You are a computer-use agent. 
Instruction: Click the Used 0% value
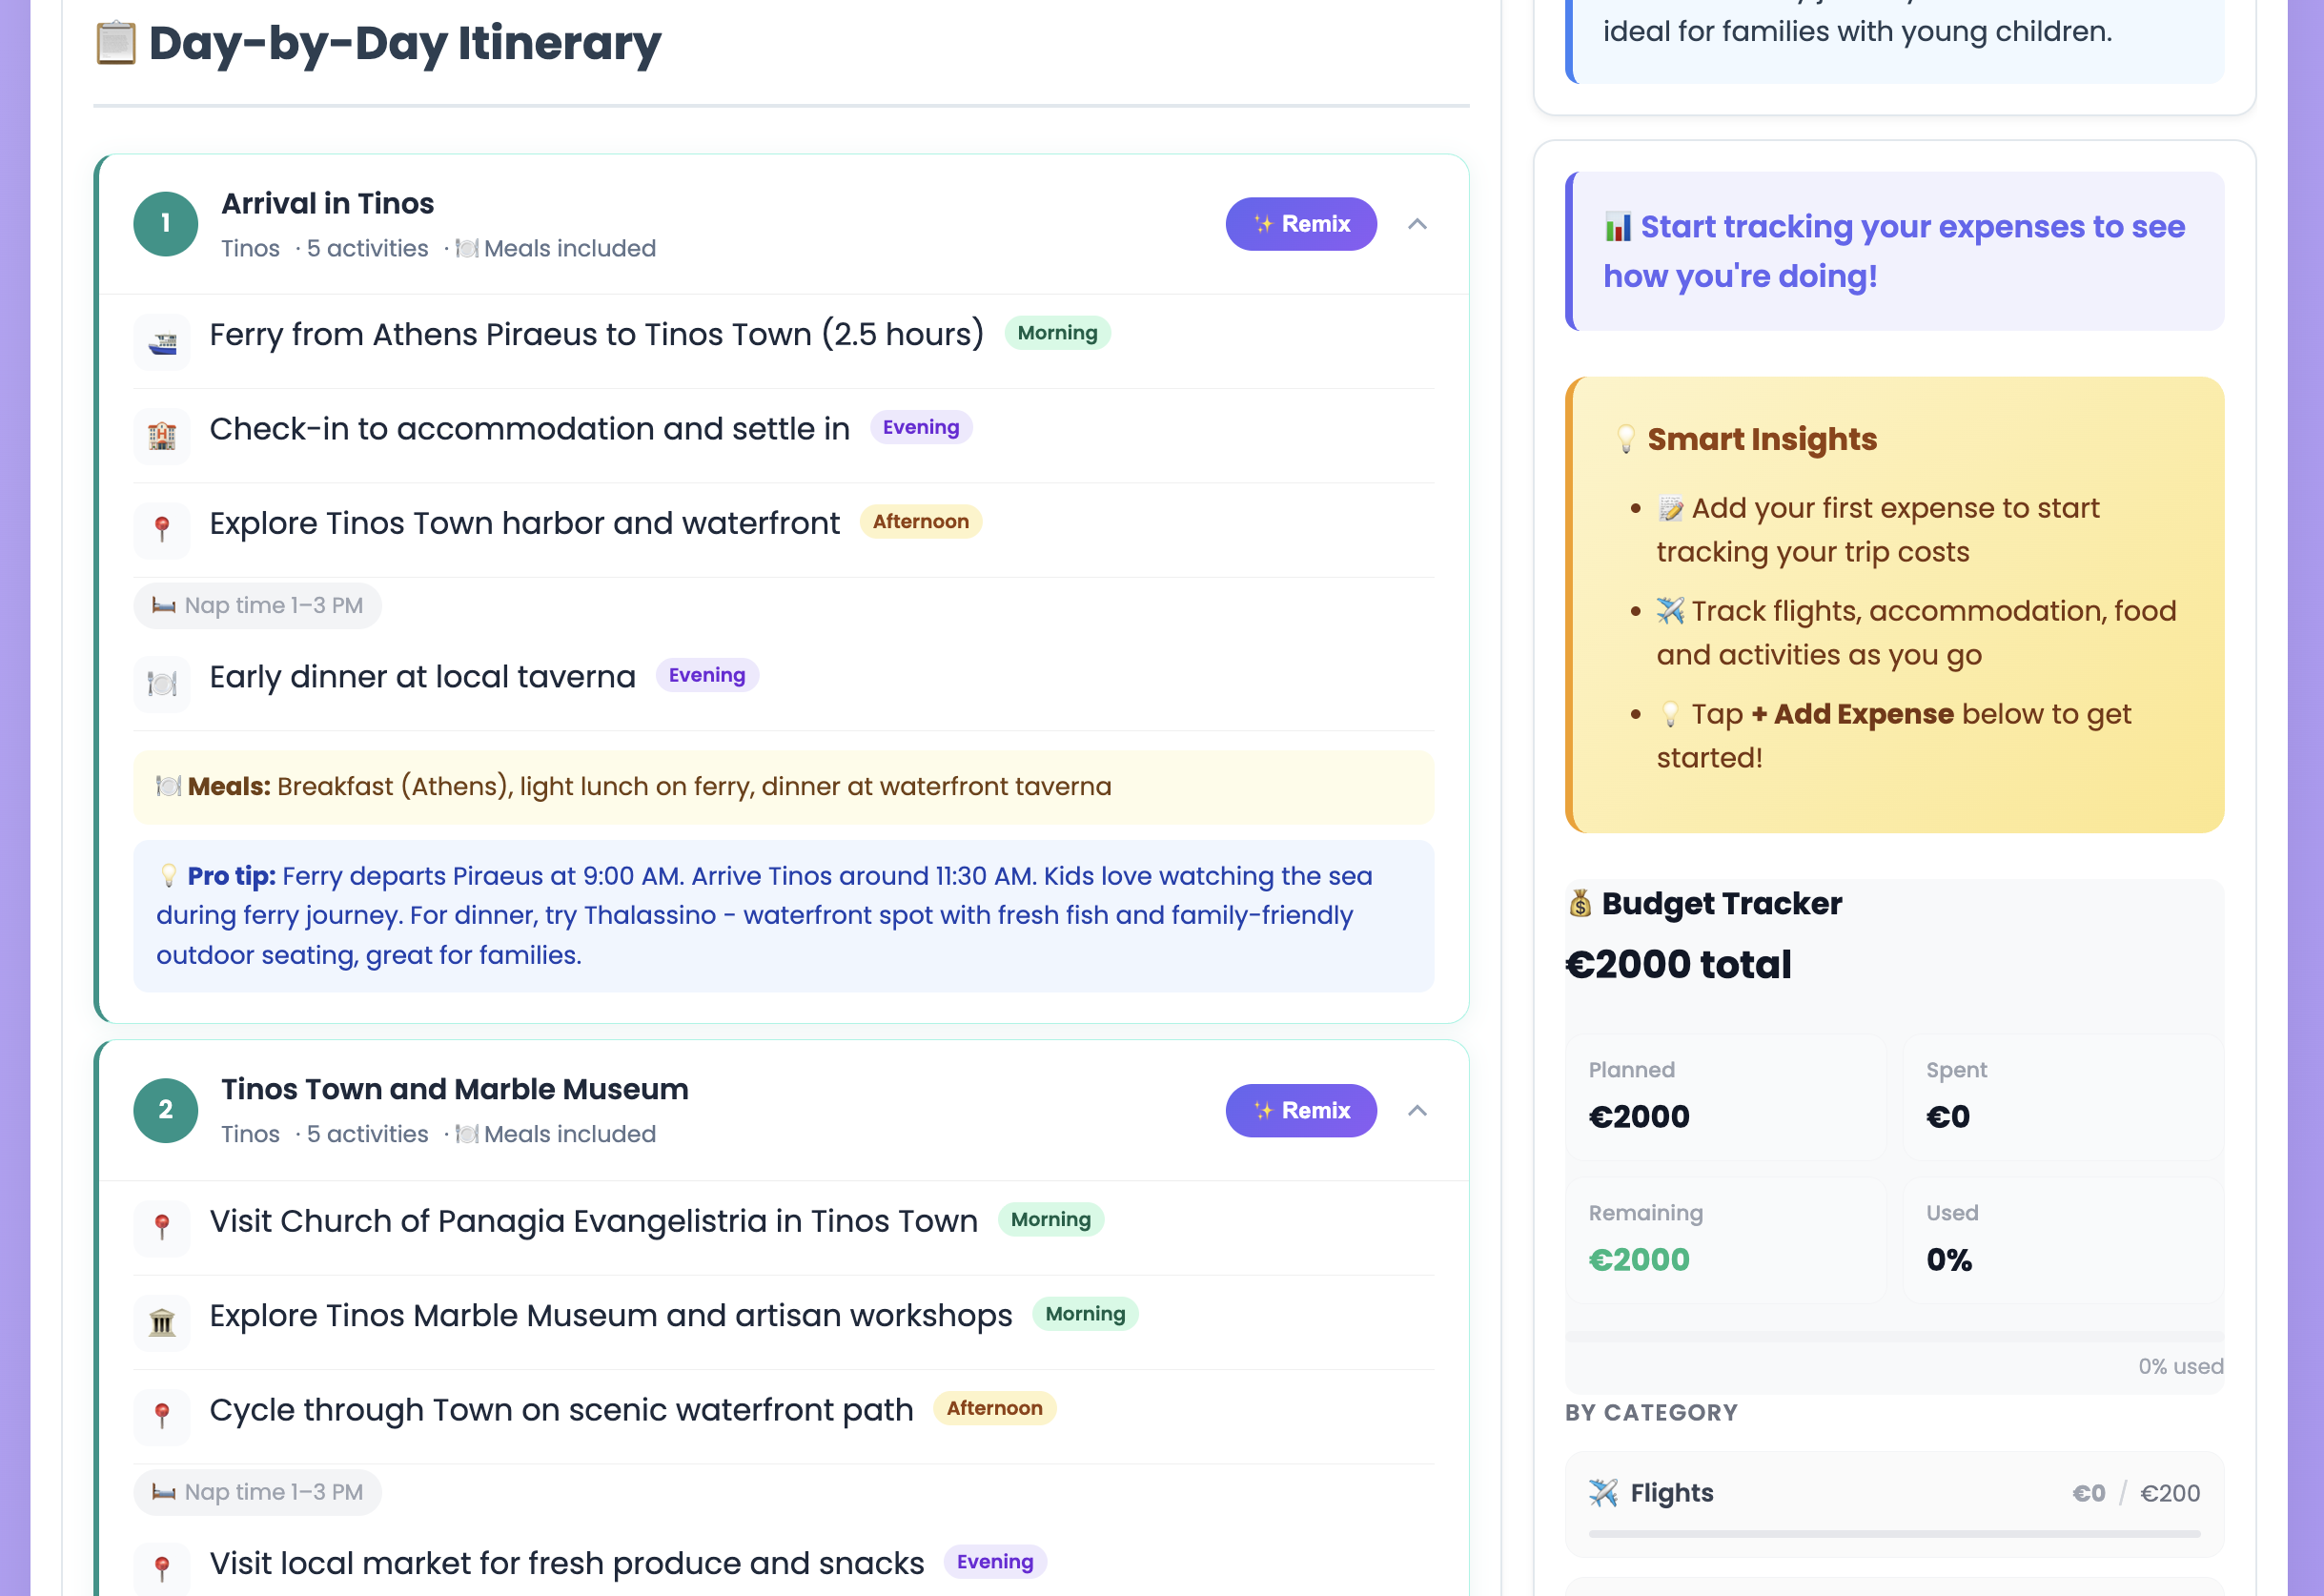pos(1949,1260)
